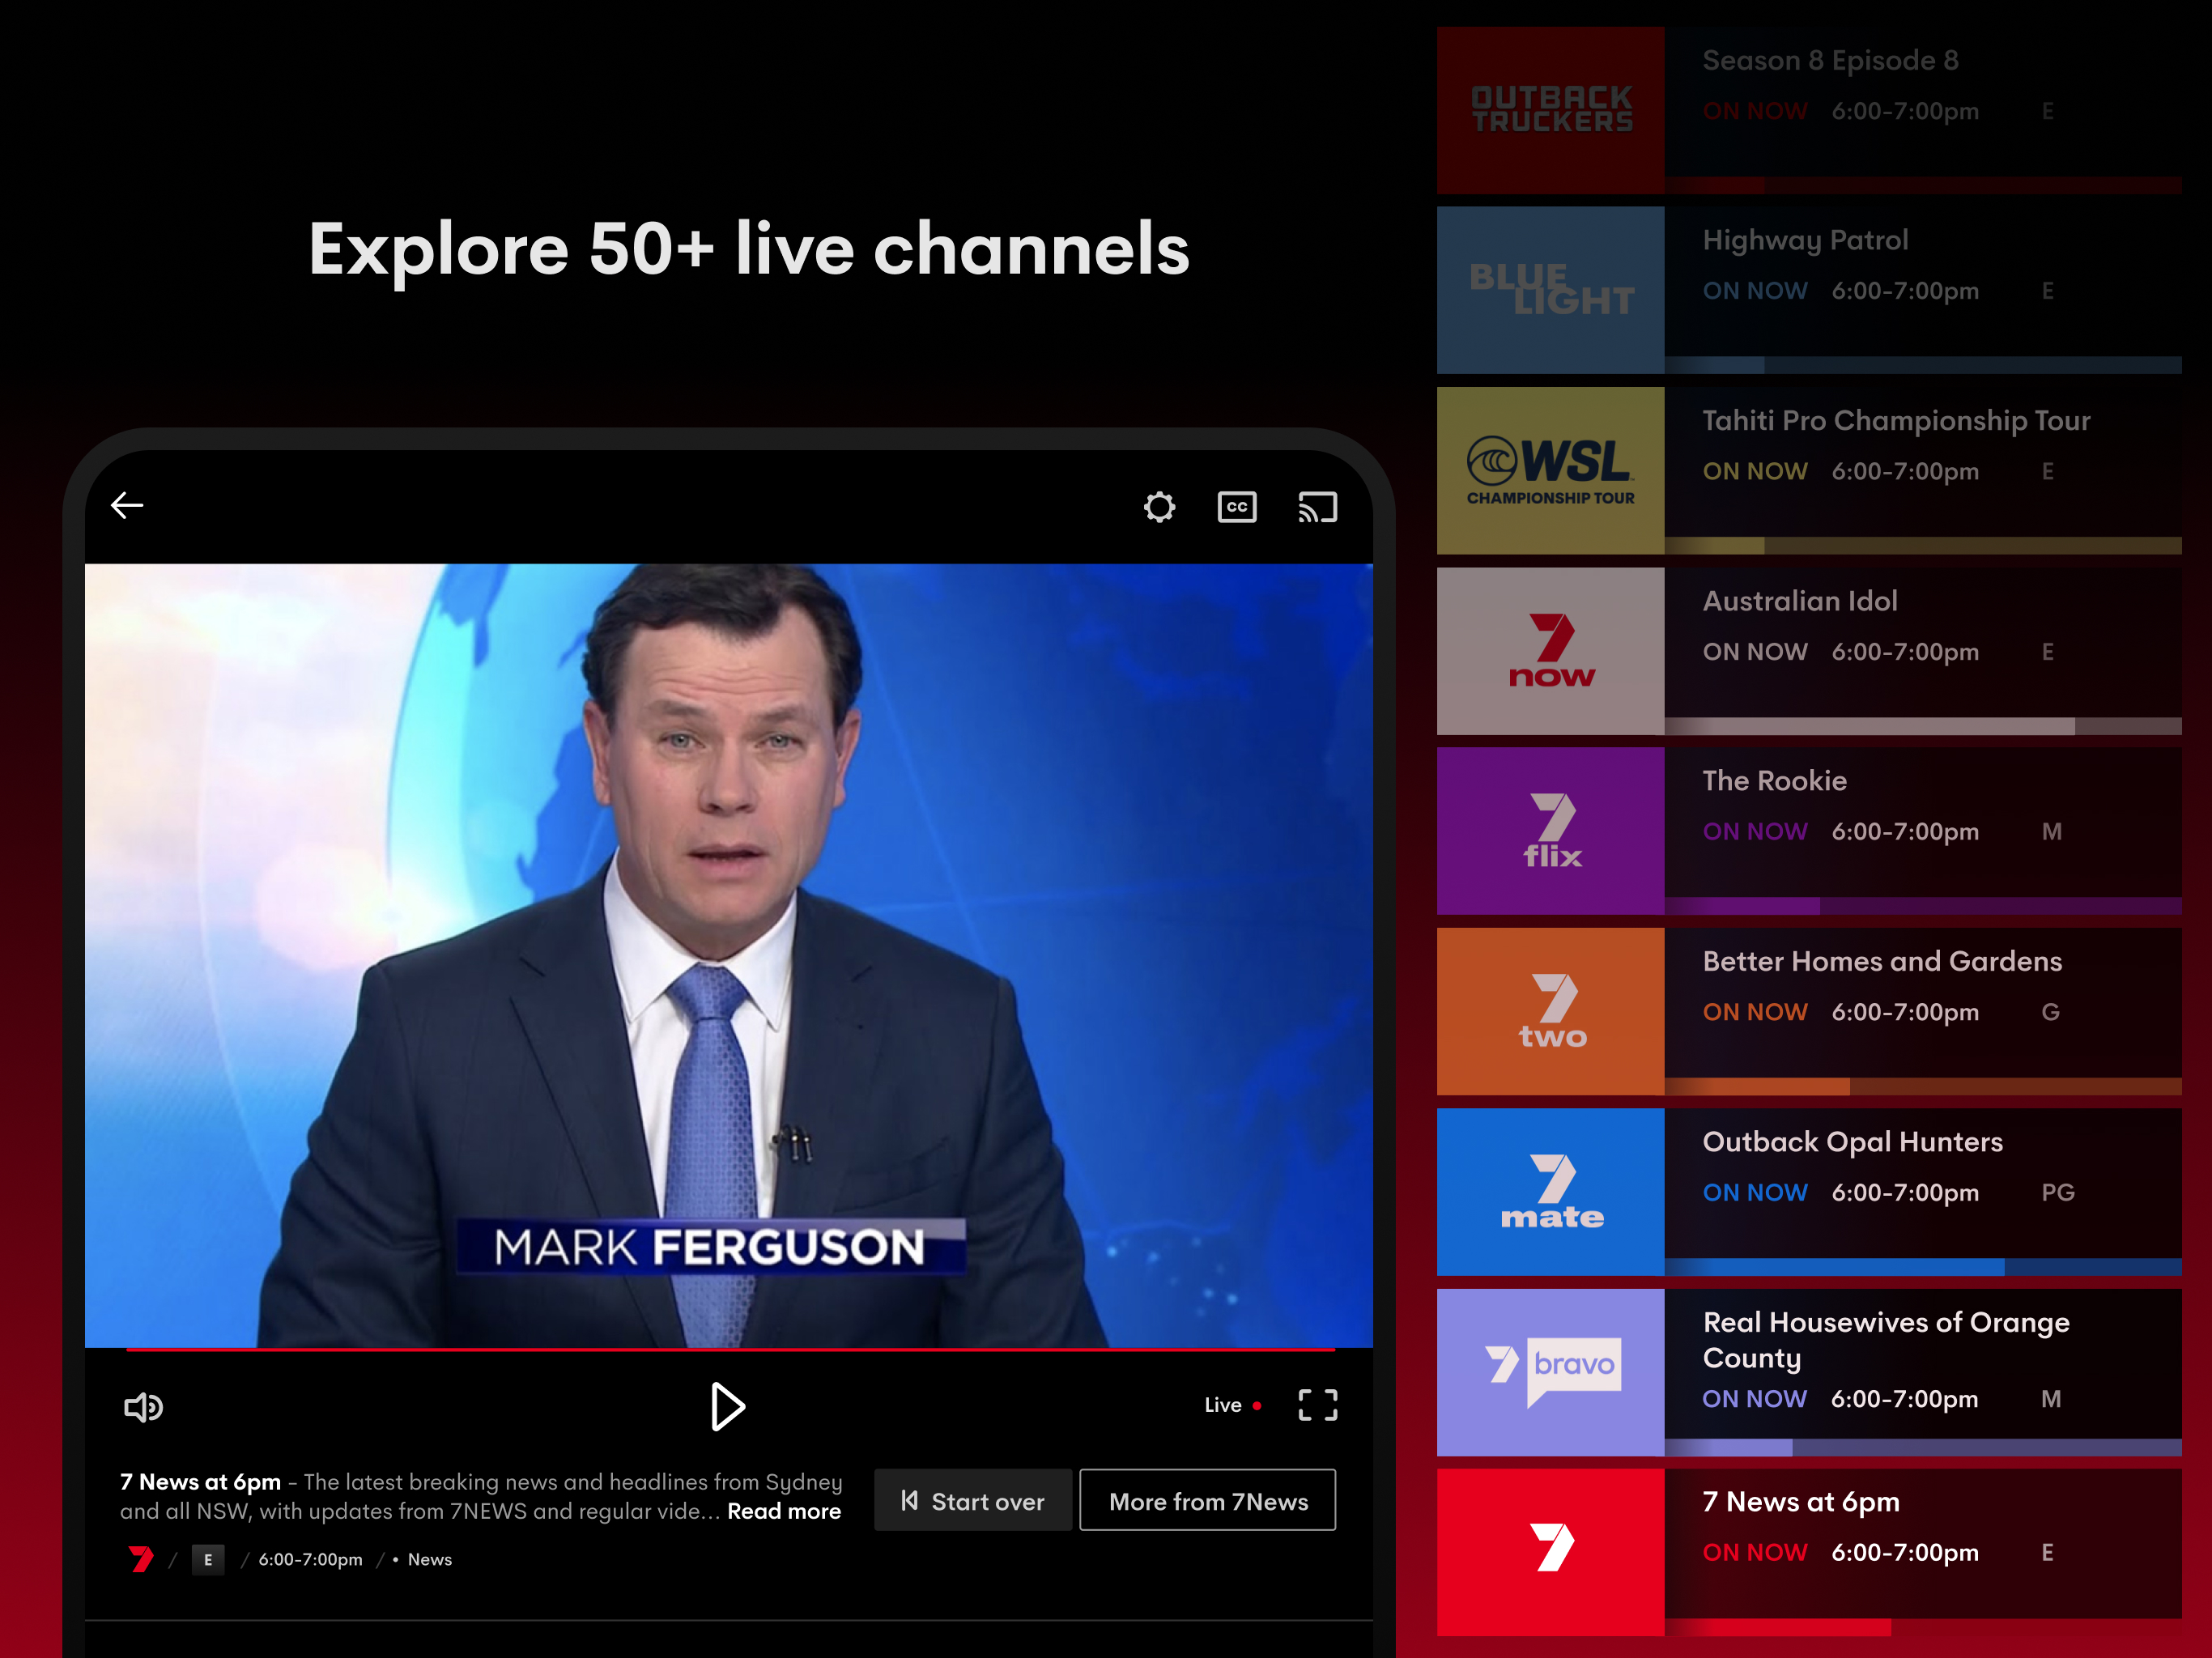Open player settings gear icon
Viewport: 2212px width, 1658px height.
click(1159, 507)
